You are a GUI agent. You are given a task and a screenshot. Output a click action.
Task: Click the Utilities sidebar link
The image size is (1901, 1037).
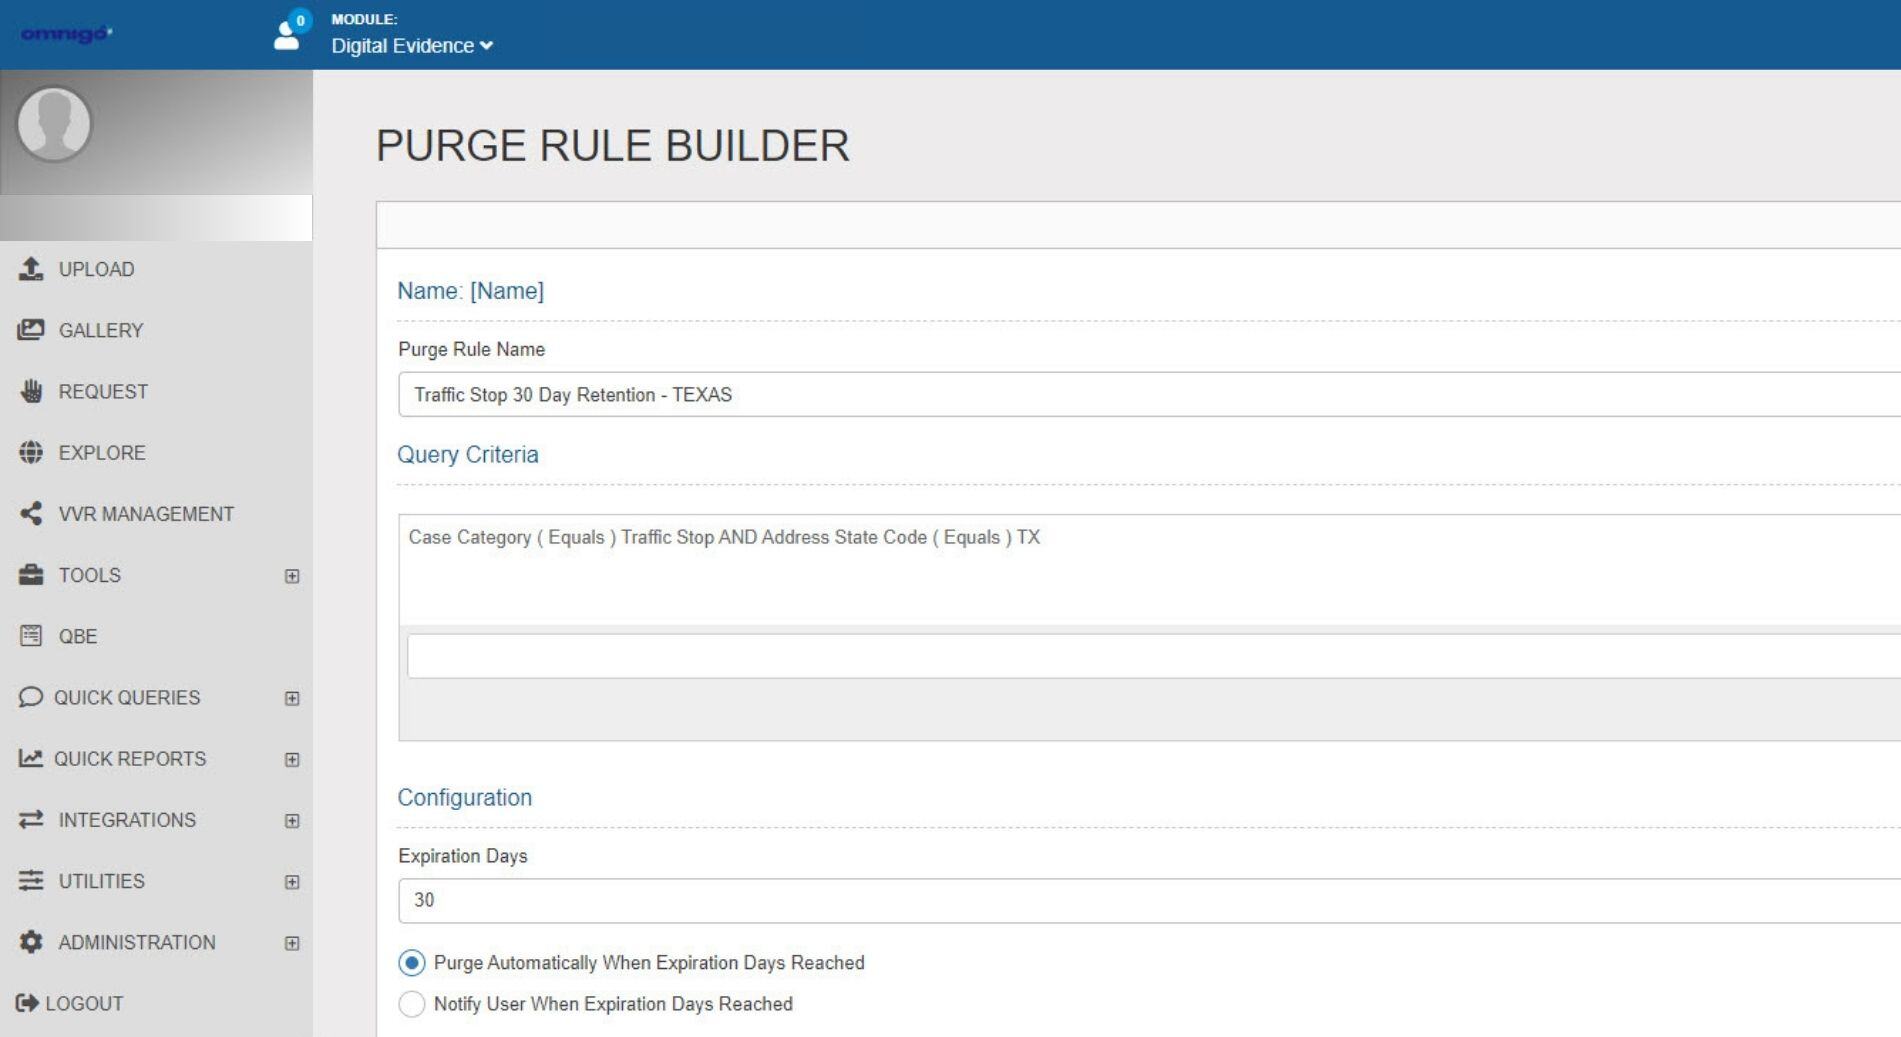click(x=101, y=881)
